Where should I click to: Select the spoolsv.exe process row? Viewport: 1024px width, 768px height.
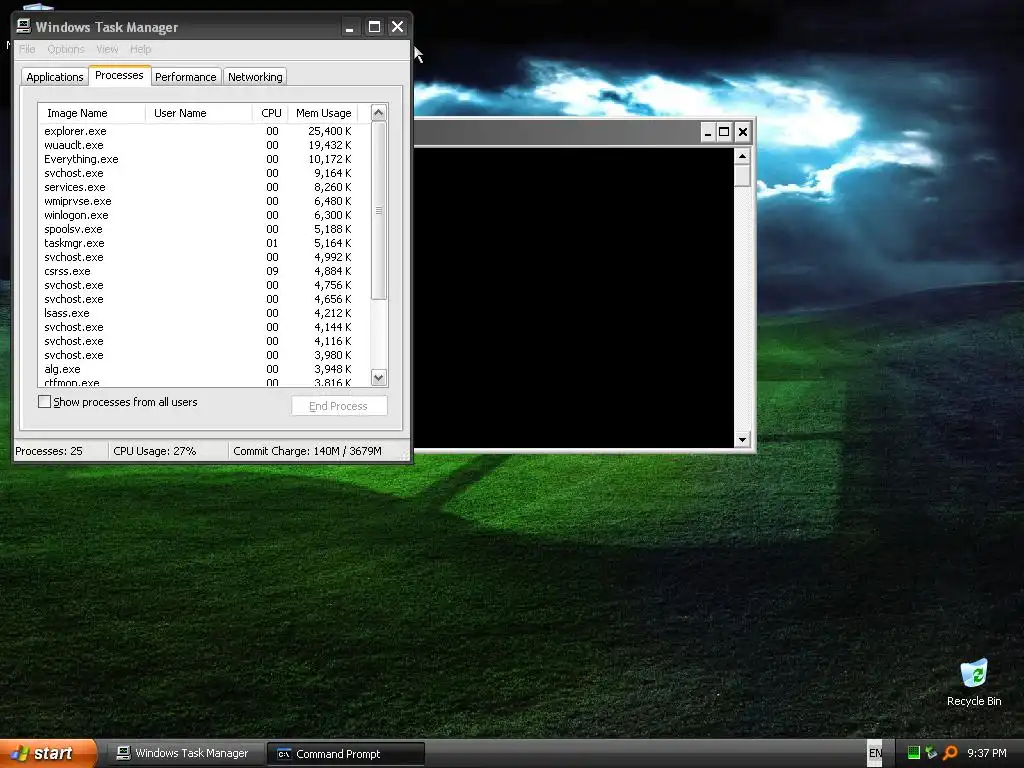coord(204,229)
